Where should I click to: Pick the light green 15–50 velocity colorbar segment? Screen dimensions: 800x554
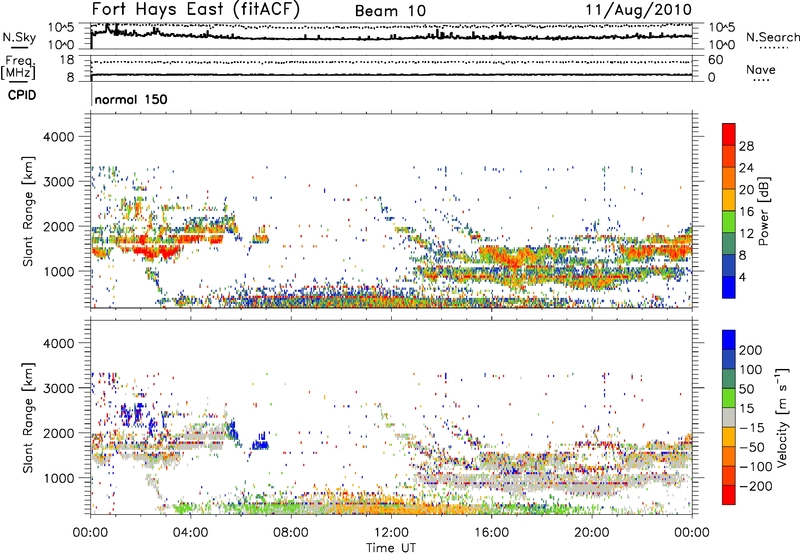point(729,398)
